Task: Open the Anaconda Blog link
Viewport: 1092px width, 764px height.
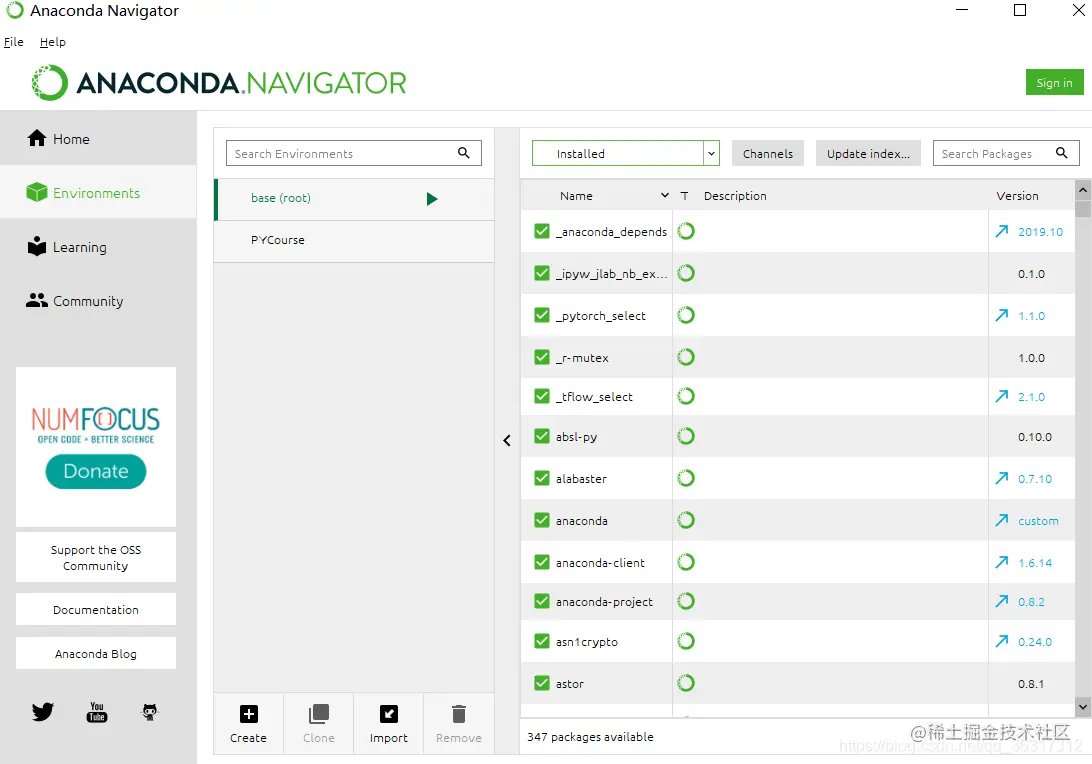Action: 96,653
